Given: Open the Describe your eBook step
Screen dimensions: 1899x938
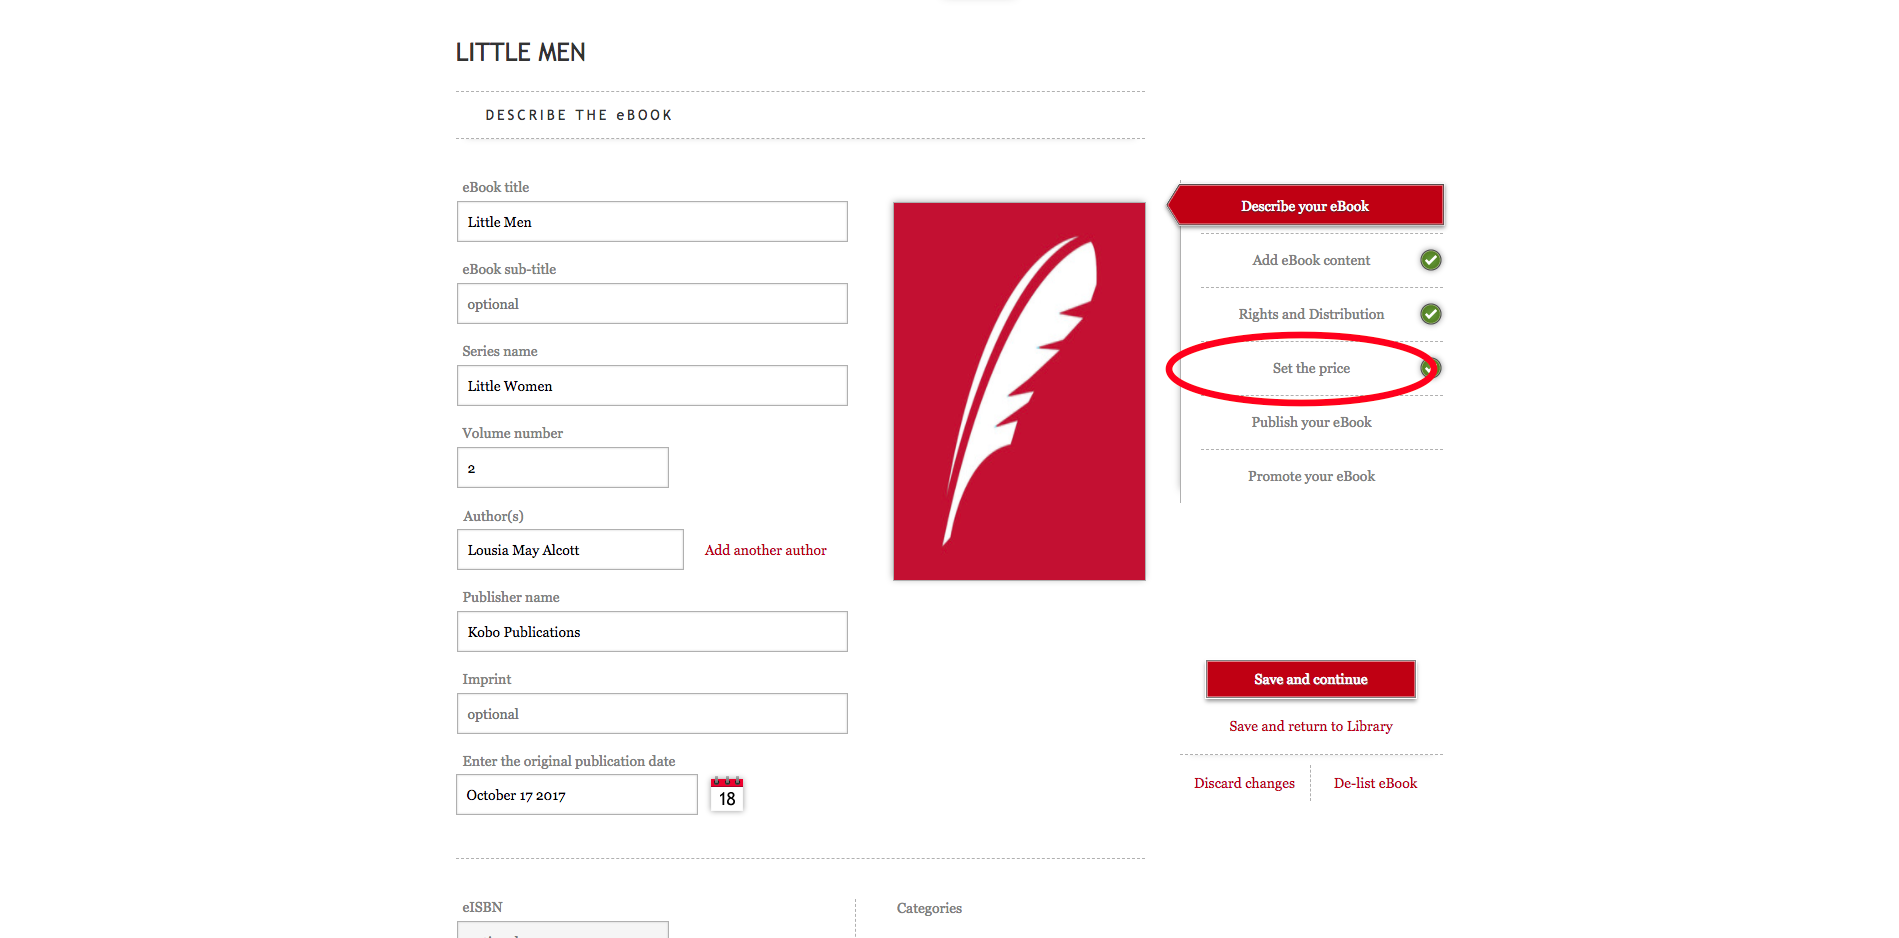Looking at the screenshot, I should pos(1304,206).
